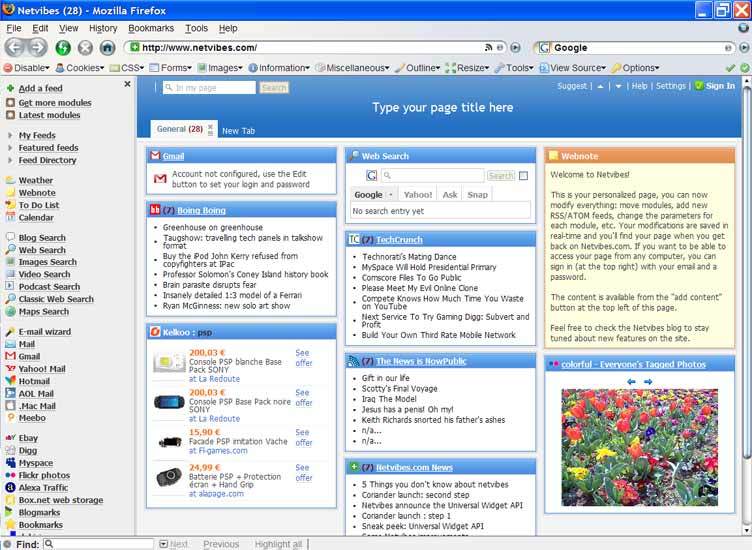Click the Ebay sidebar icon
Viewport: 752px width, 550px height.
10,438
